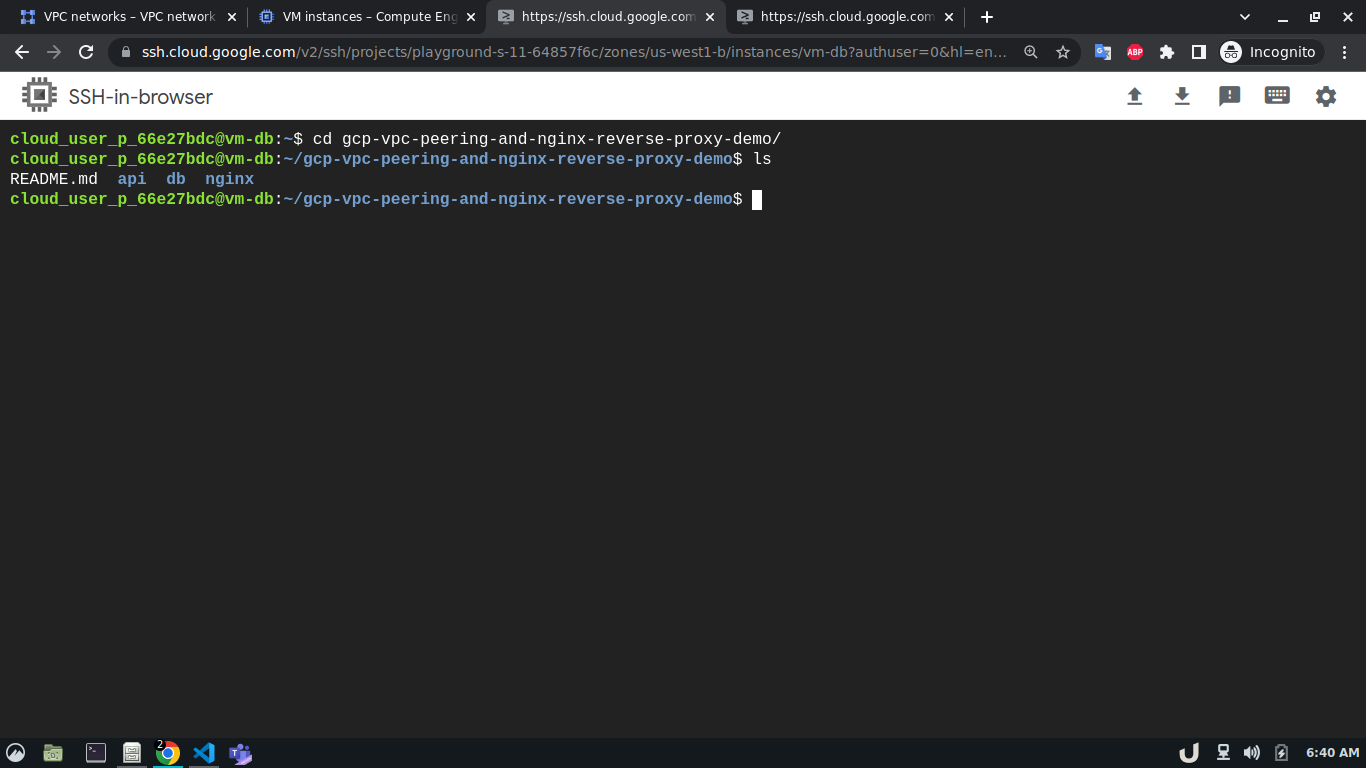This screenshot has width=1366, height=768.
Task: Open Microsoft Teams from taskbar
Action: click(x=240, y=753)
